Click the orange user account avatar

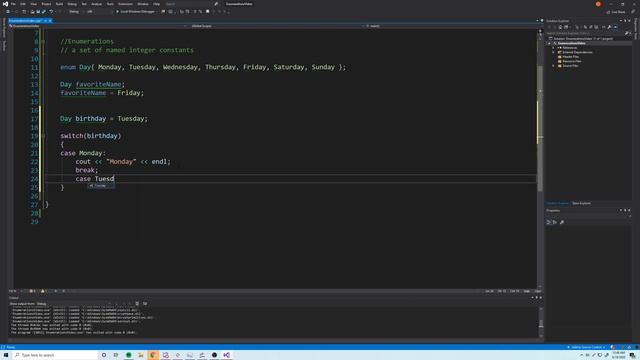pos(598,4)
